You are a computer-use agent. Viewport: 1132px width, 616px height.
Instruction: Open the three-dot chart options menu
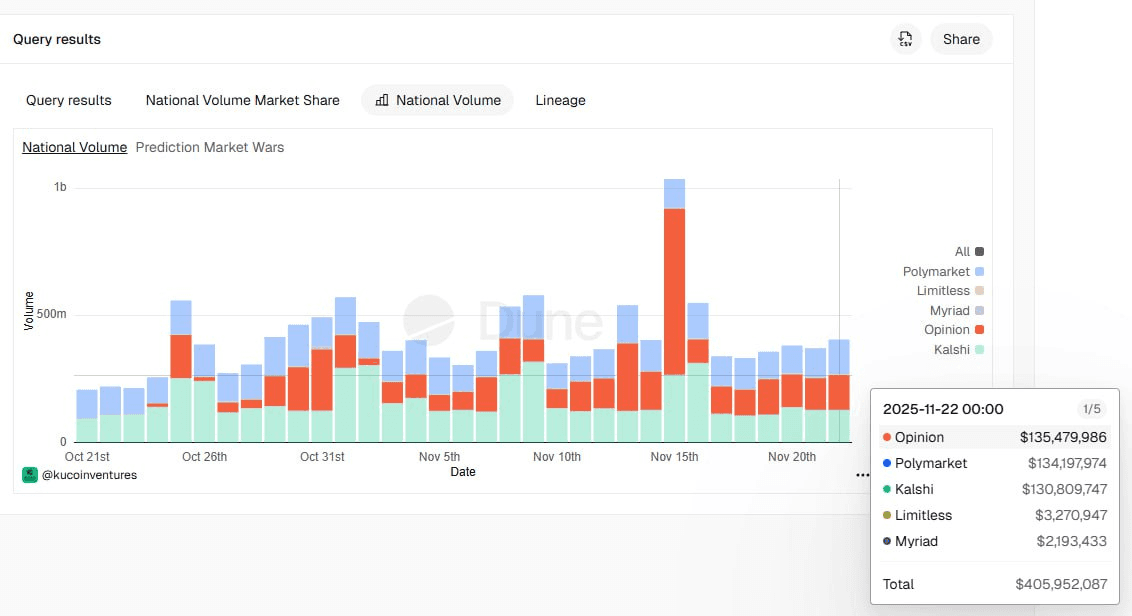click(862, 476)
